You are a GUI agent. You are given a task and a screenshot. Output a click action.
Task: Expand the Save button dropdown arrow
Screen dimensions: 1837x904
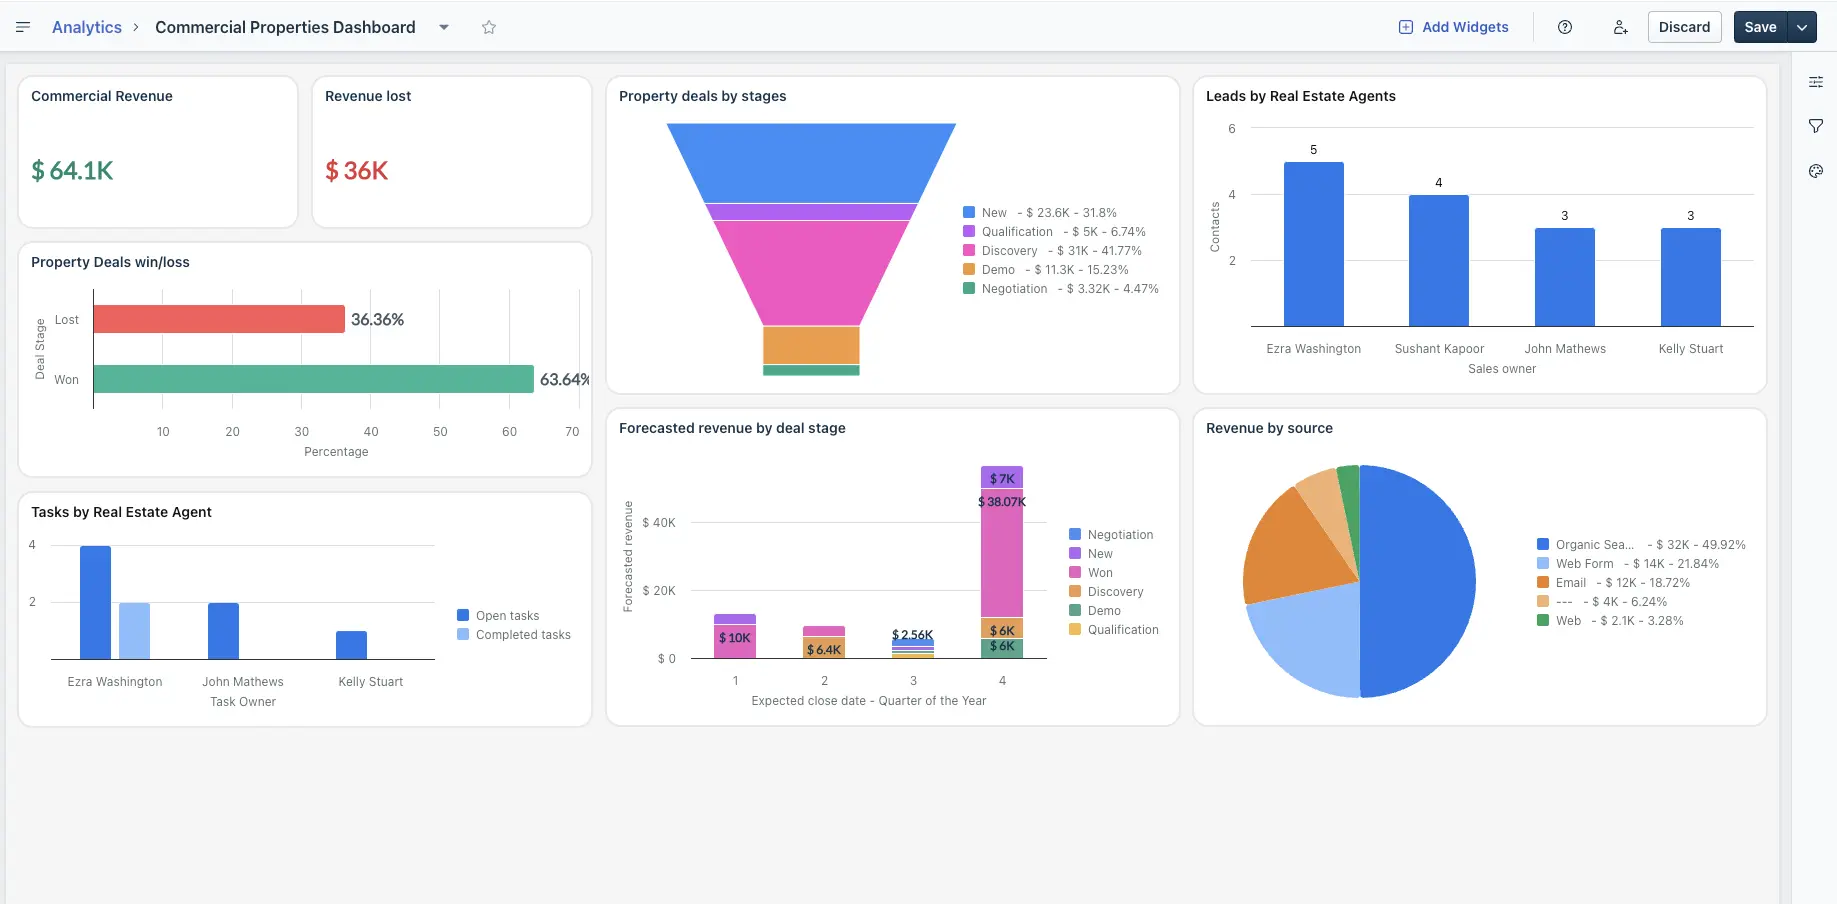[1802, 27]
